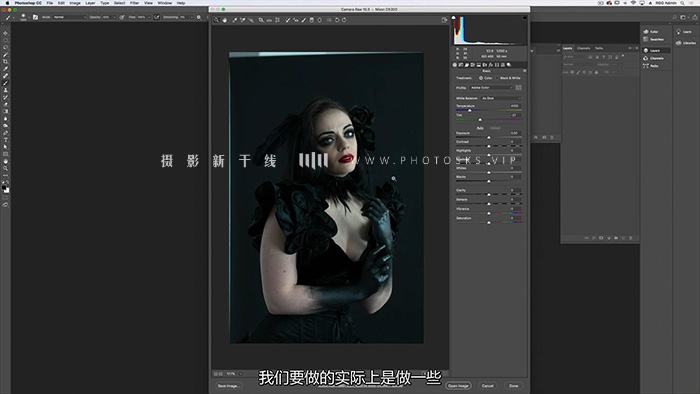700x394 pixels.
Task: Toggle pressure for opacity in options bar
Action: 122,17
